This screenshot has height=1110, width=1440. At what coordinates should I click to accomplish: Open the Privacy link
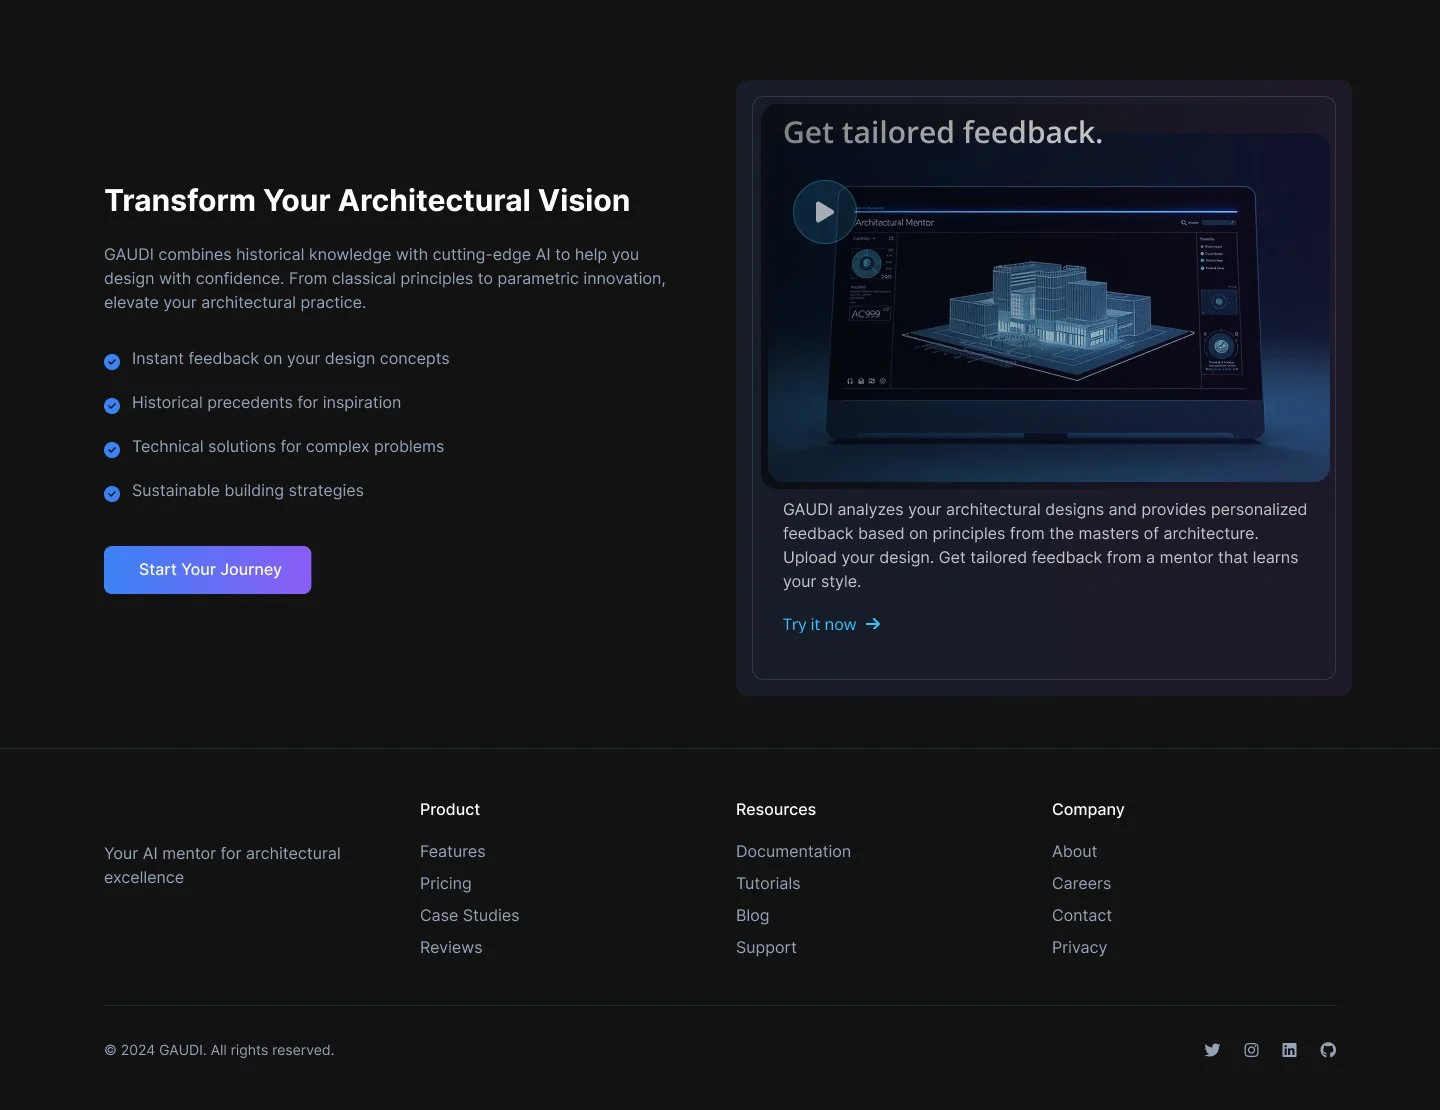[1079, 948]
